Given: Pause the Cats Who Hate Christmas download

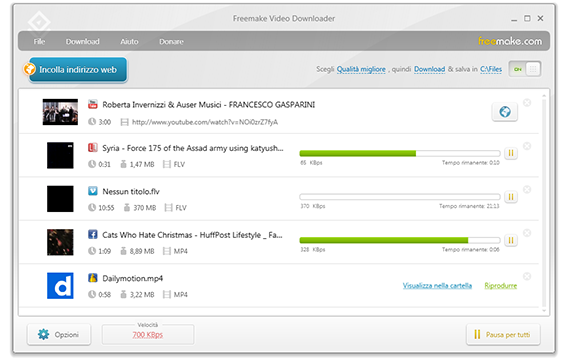Looking at the screenshot, I should pos(511,240).
